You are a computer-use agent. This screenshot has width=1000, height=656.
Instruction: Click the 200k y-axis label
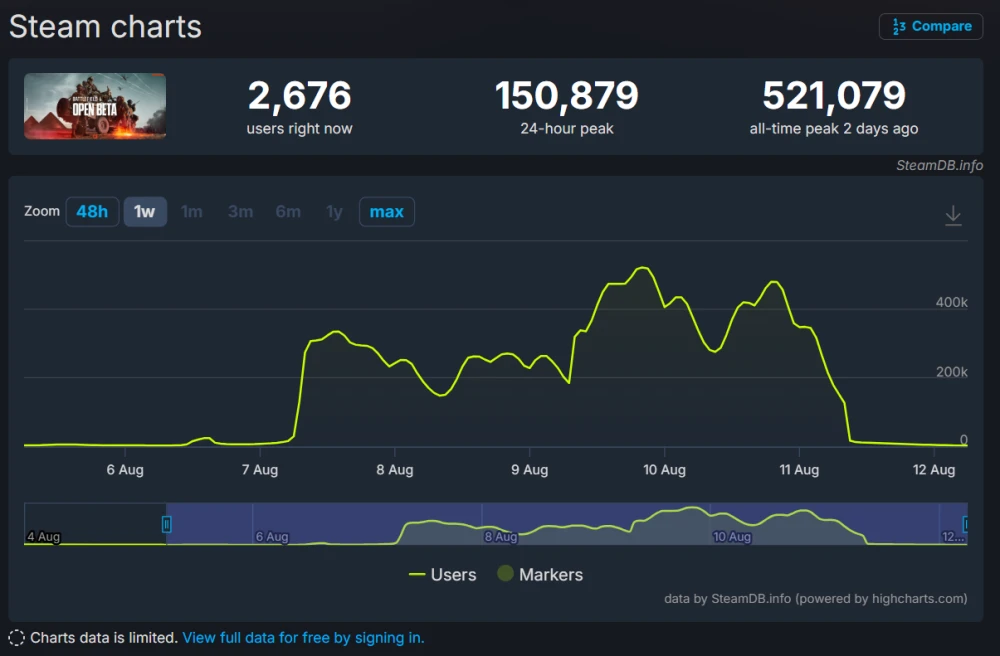click(952, 372)
